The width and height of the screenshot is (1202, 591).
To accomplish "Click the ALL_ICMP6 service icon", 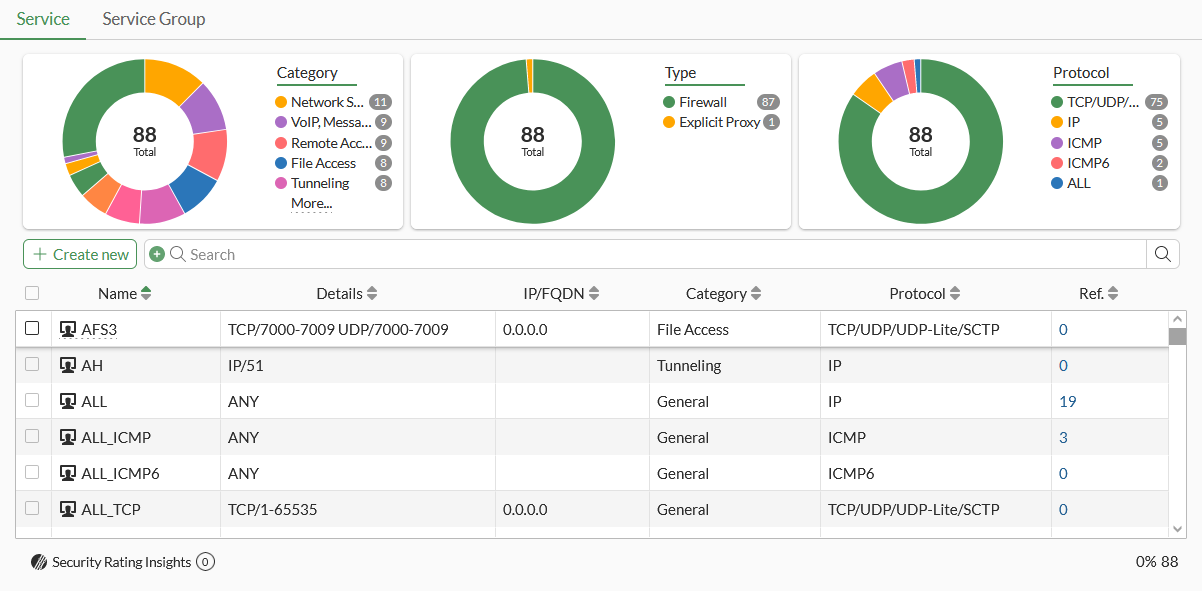I will pos(68,473).
